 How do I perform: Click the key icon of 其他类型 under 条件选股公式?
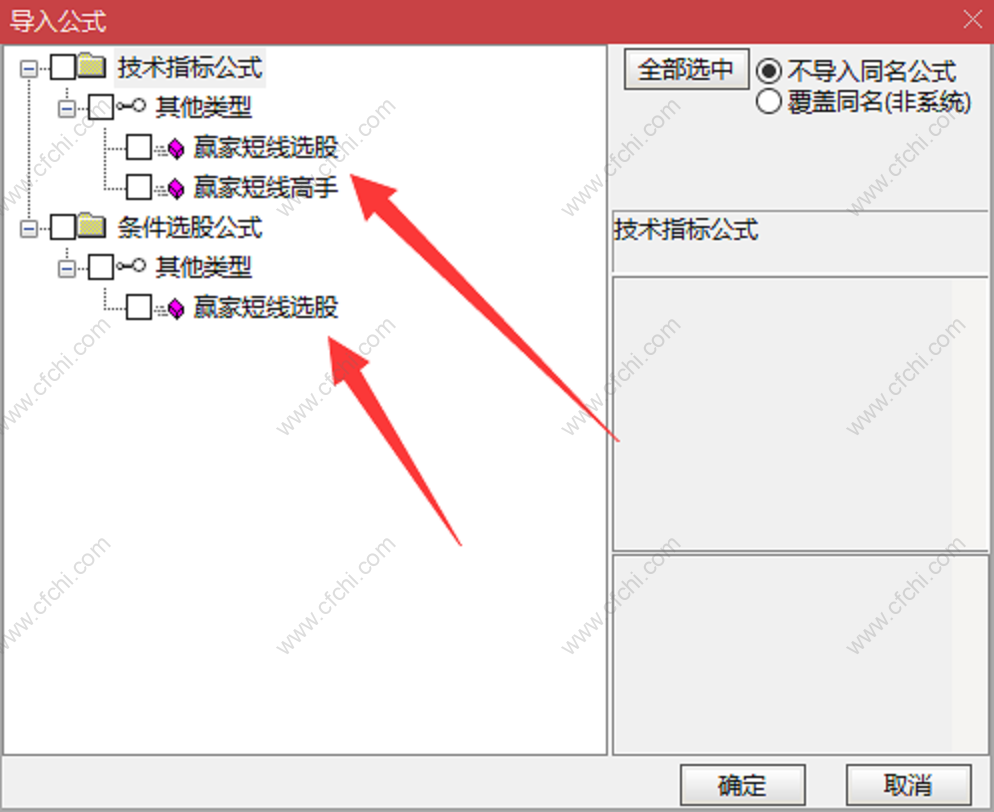(x=131, y=266)
